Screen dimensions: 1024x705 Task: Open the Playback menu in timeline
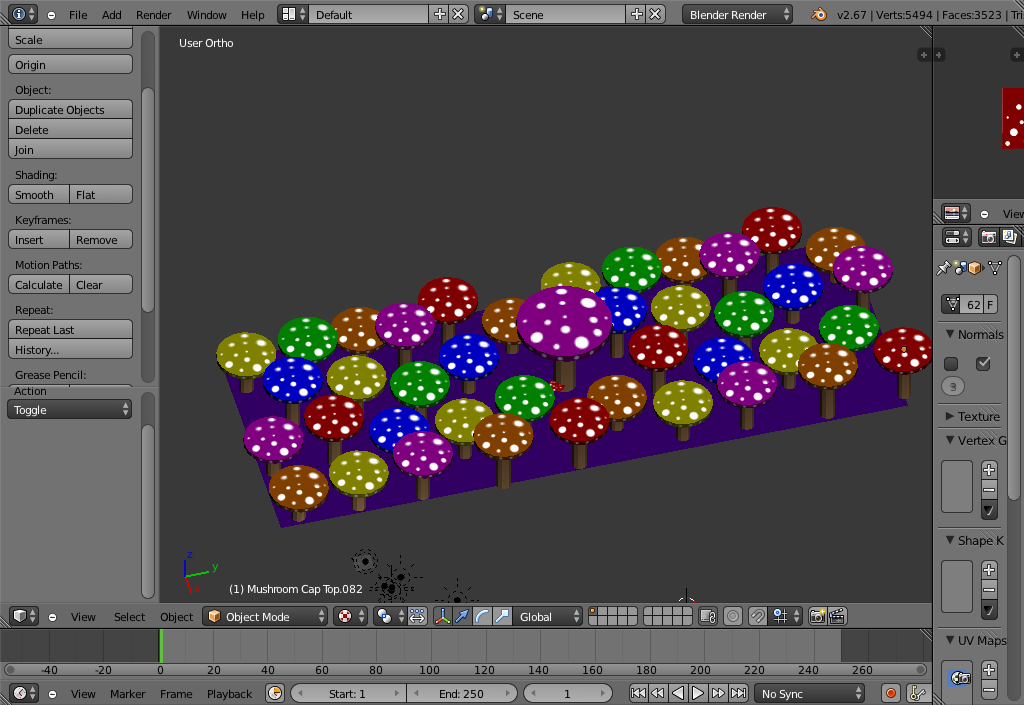230,694
